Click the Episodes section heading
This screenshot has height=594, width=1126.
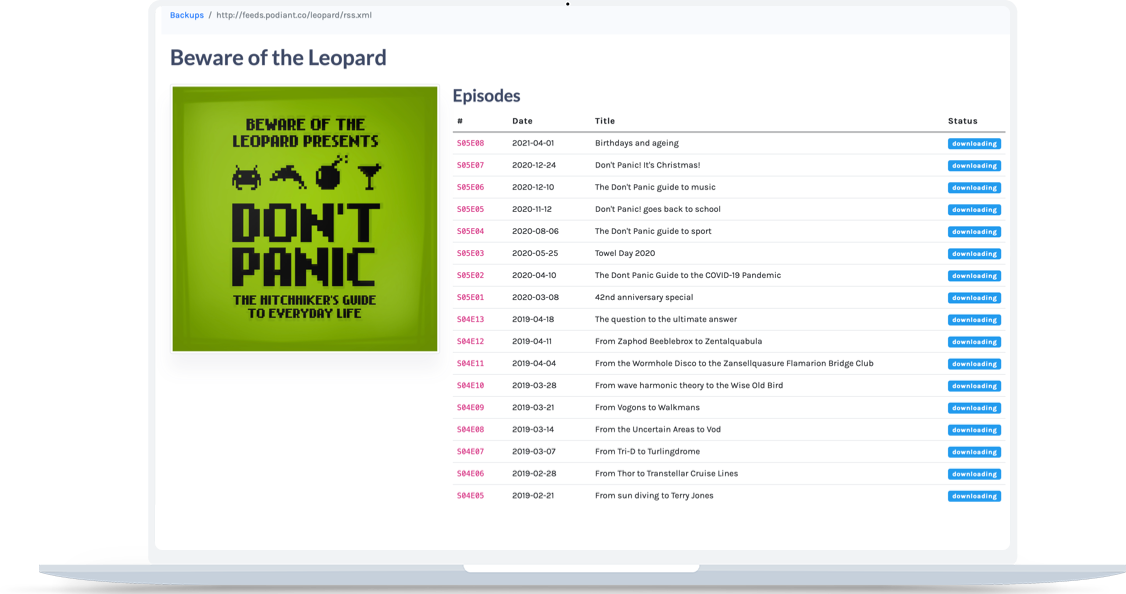[x=488, y=95]
